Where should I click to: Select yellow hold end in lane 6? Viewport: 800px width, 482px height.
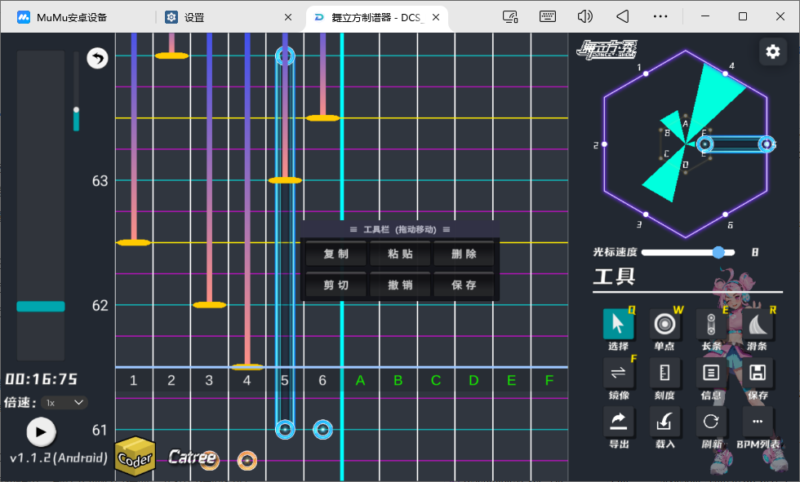click(323, 118)
